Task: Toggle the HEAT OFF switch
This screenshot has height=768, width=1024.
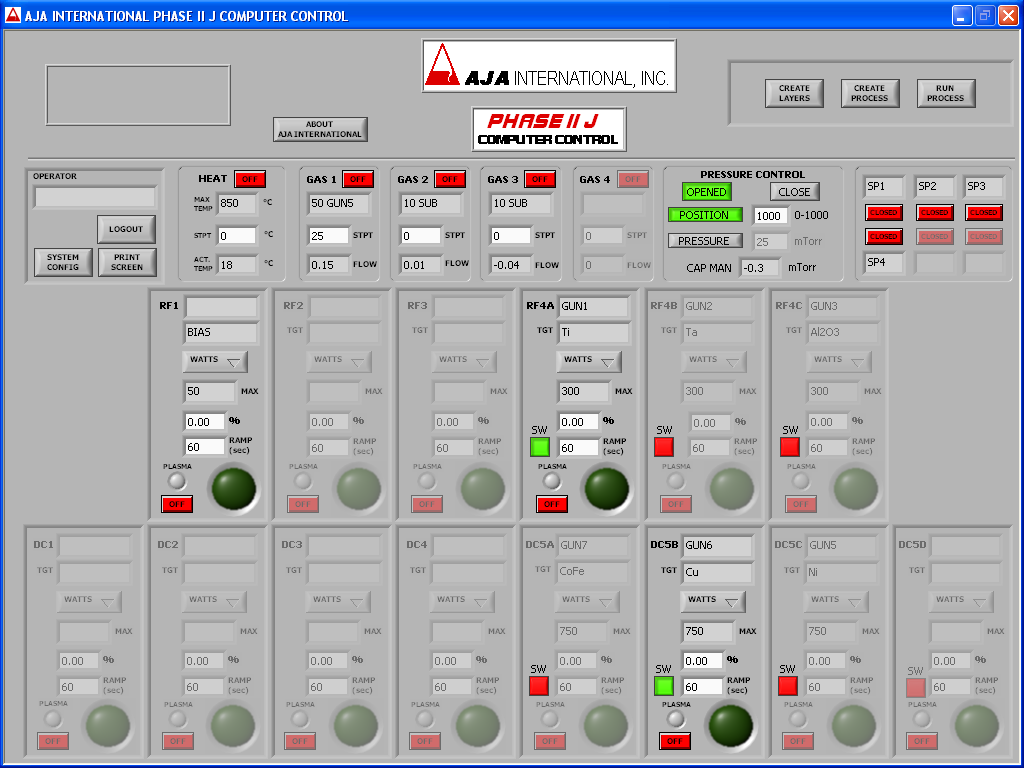Action: [x=249, y=179]
